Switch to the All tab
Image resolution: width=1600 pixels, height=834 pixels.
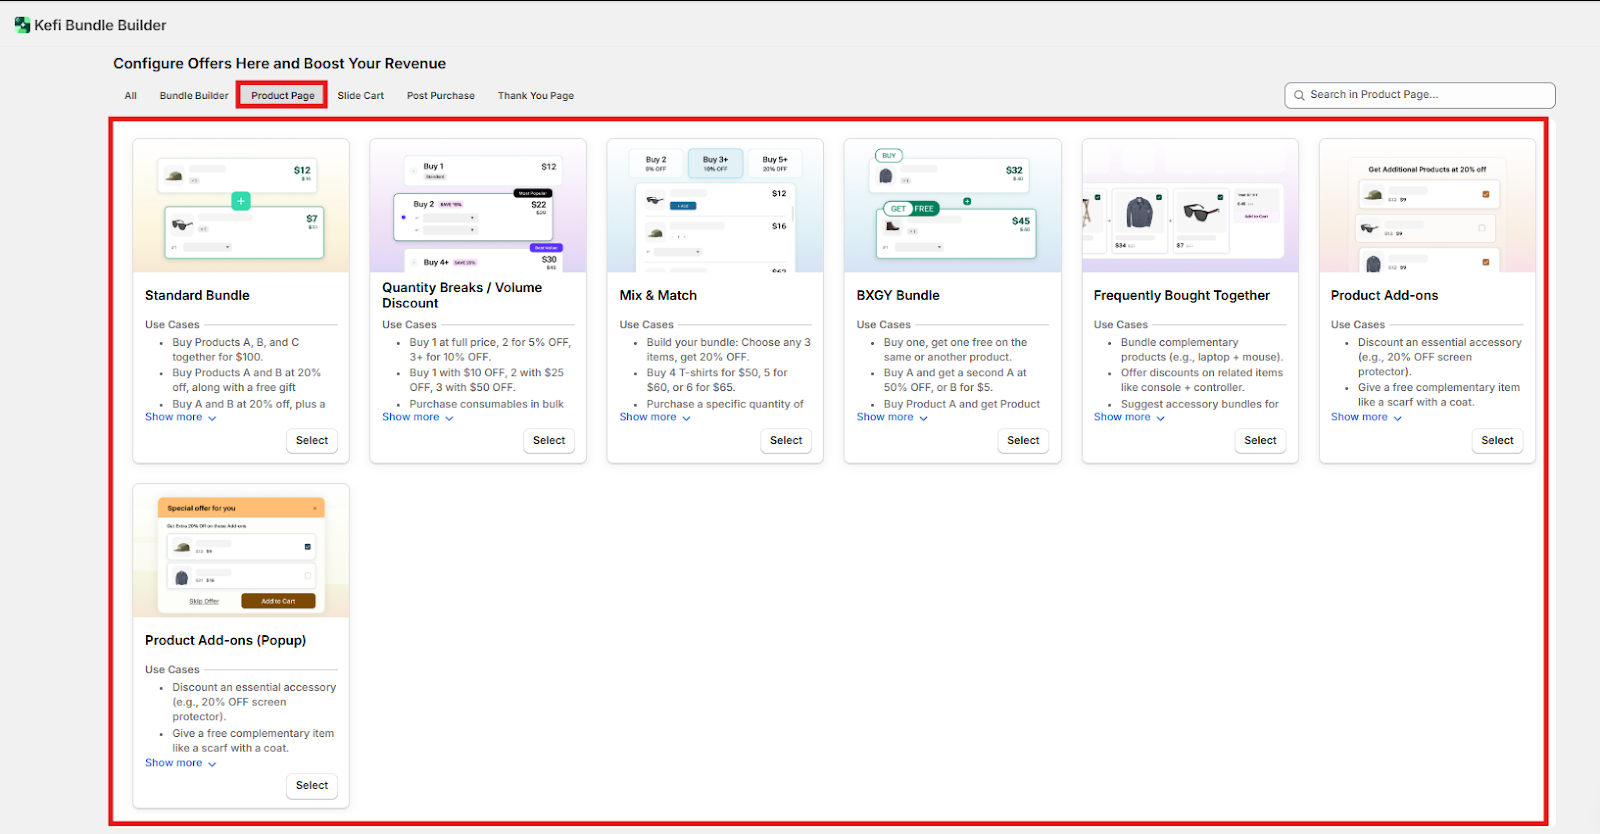click(130, 96)
